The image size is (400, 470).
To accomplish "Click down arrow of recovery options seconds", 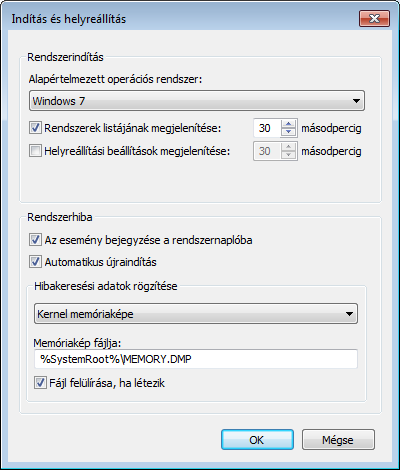I will pos(288,155).
